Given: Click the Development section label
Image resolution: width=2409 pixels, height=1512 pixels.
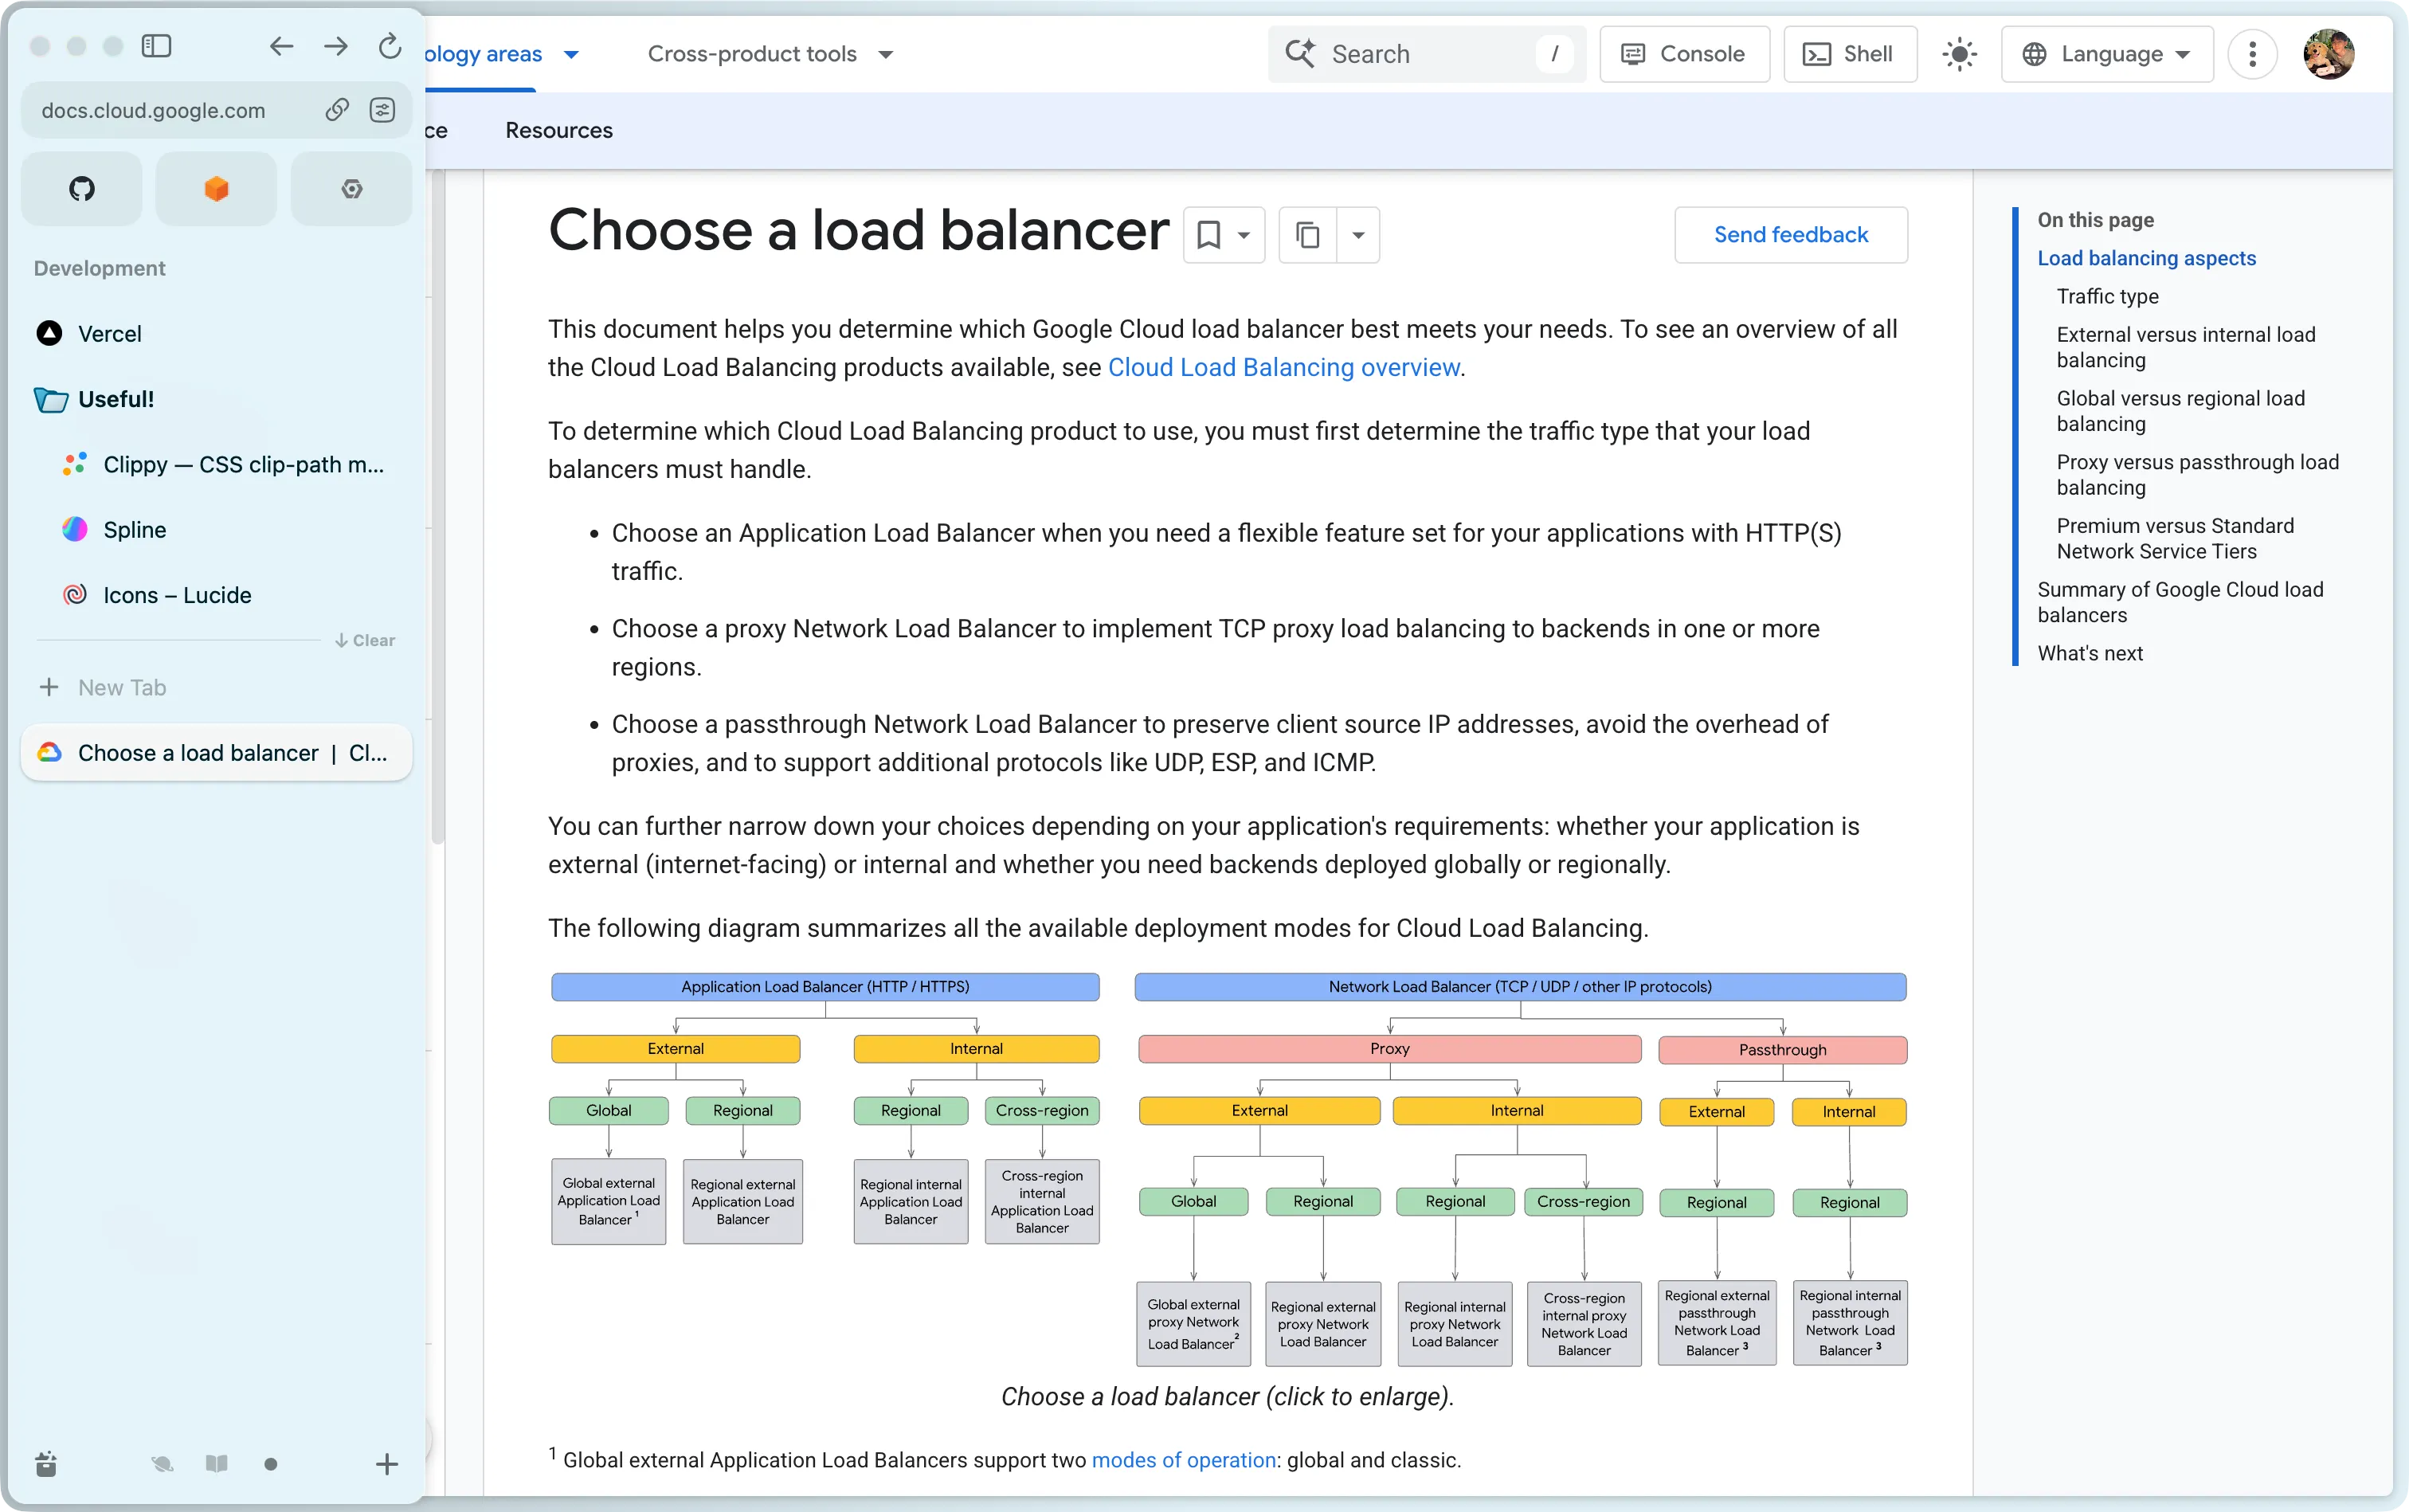Looking at the screenshot, I should 99,268.
